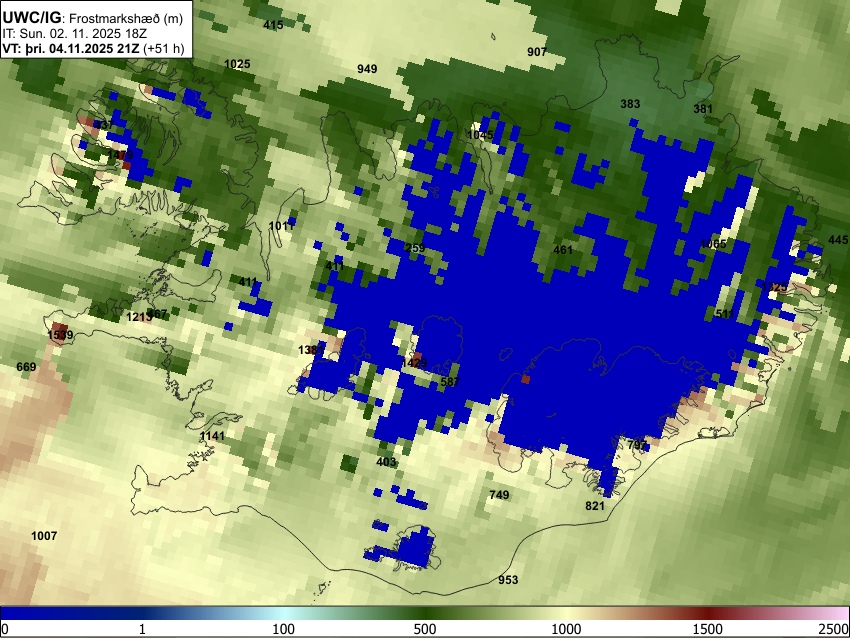Viewport: 850px width, 638px height.
Task: Select the map value label 949
Action: (367, 69)
